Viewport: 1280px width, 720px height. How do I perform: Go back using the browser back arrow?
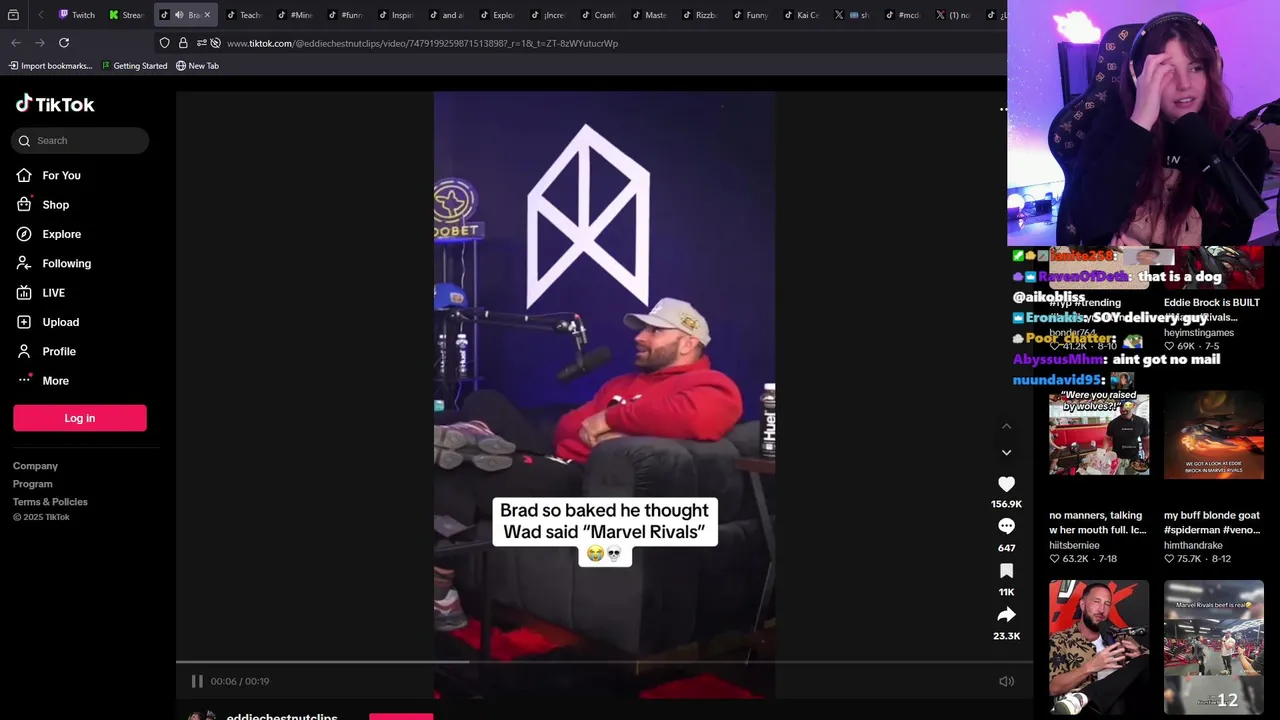(x=16, y=43)
